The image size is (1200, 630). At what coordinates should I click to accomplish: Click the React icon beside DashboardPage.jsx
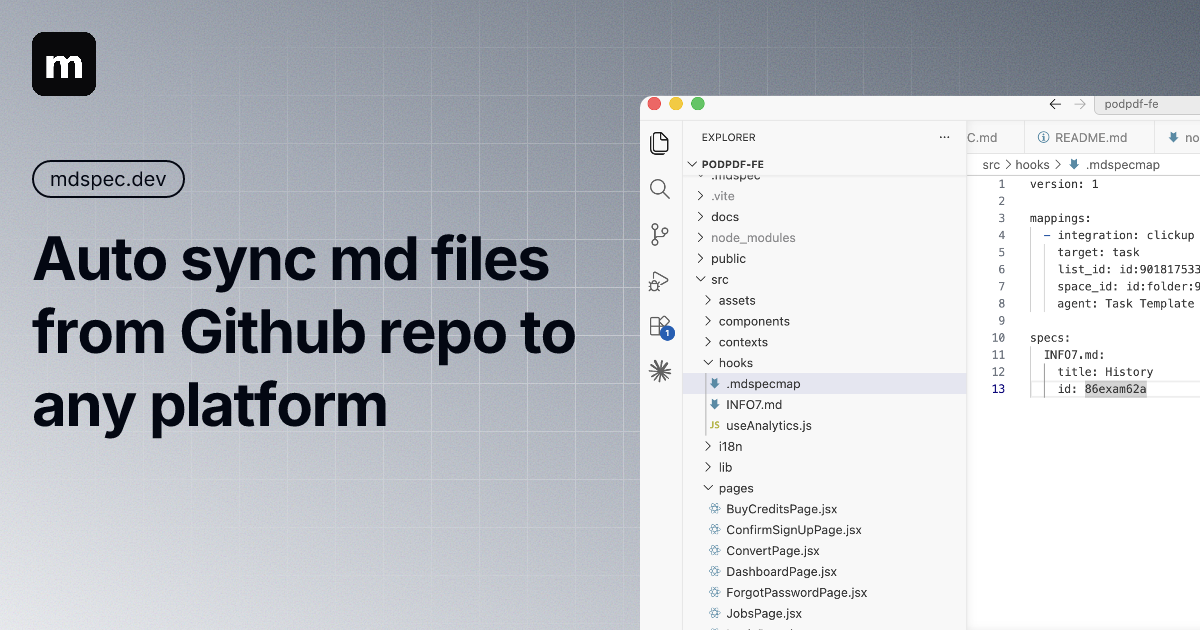click(x=714, y=571)
